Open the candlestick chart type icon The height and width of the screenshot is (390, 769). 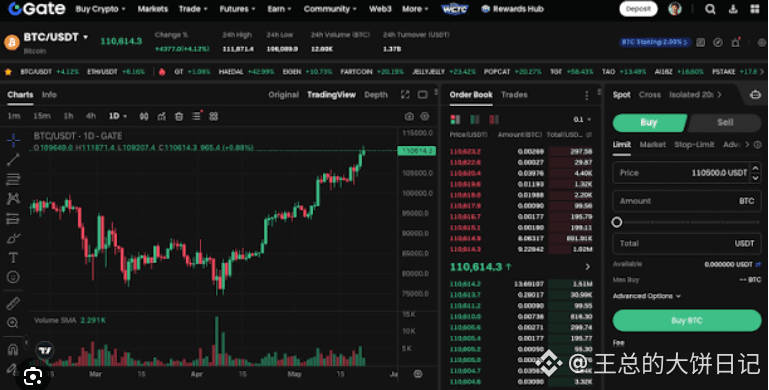coord(144,116)
